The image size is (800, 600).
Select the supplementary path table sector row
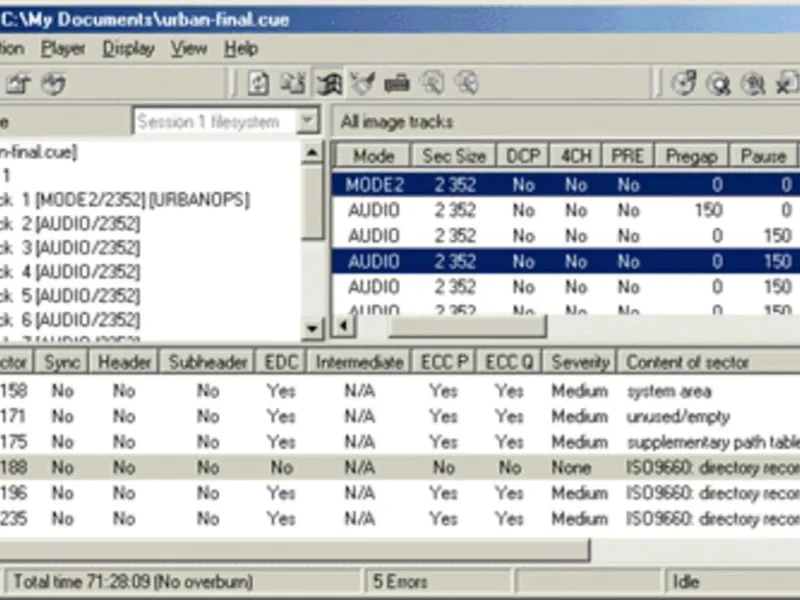coord(400,442)
